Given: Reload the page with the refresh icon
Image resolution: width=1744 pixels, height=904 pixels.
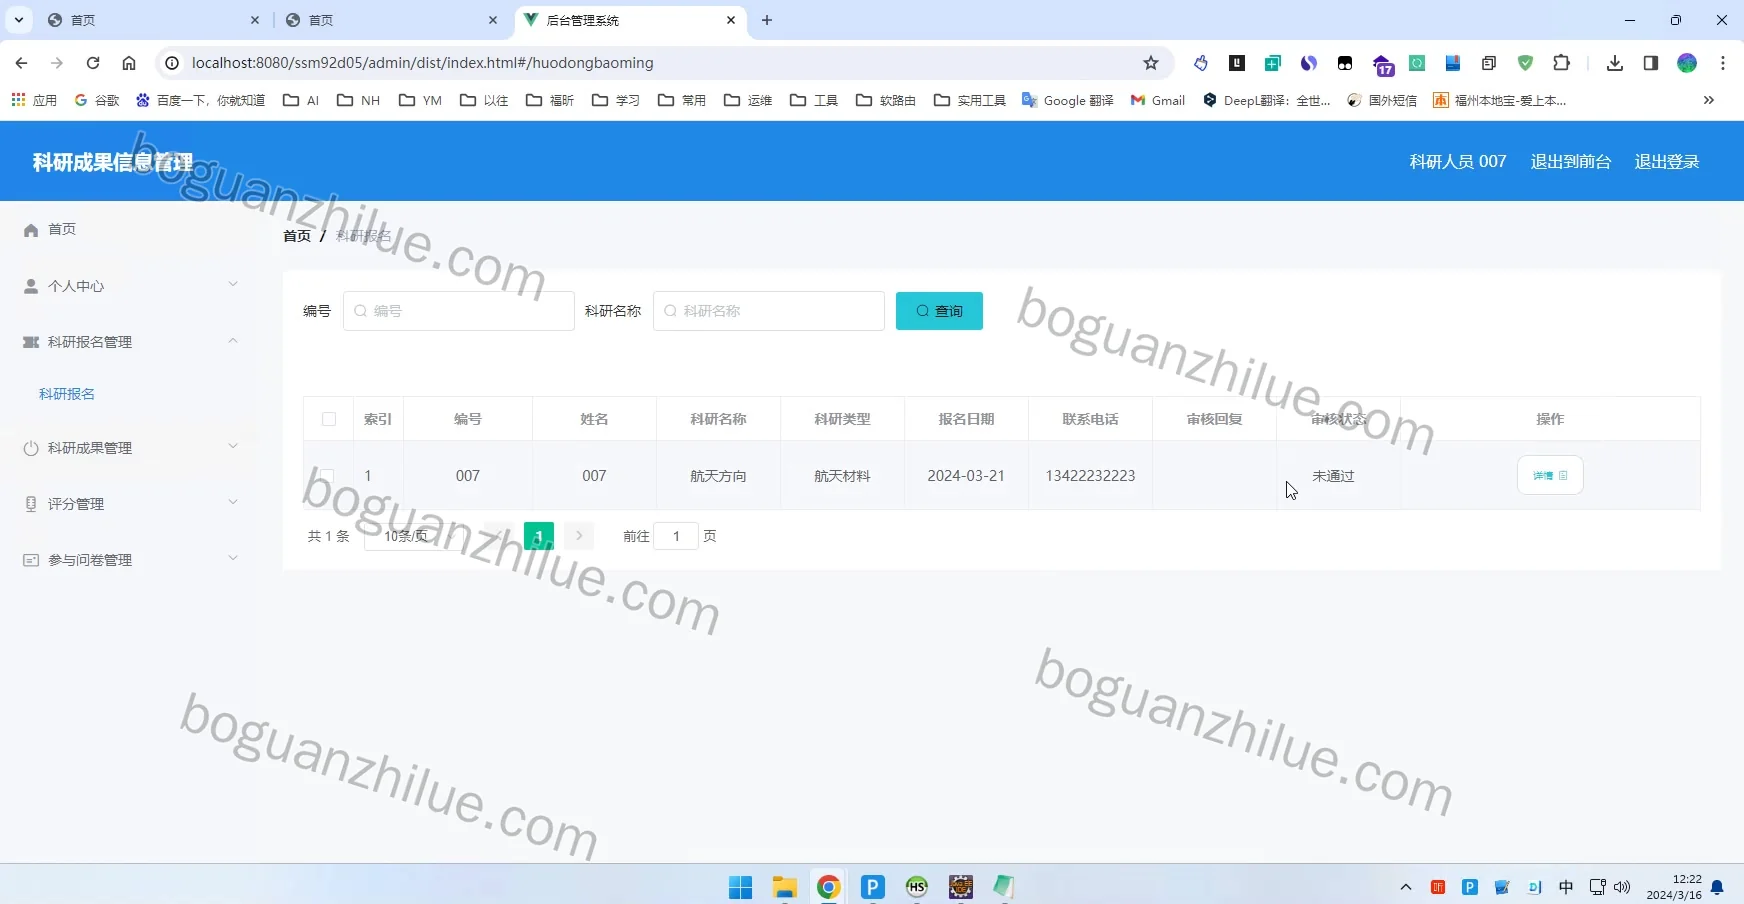Looking at the screenshot, I should pos(93,63).
